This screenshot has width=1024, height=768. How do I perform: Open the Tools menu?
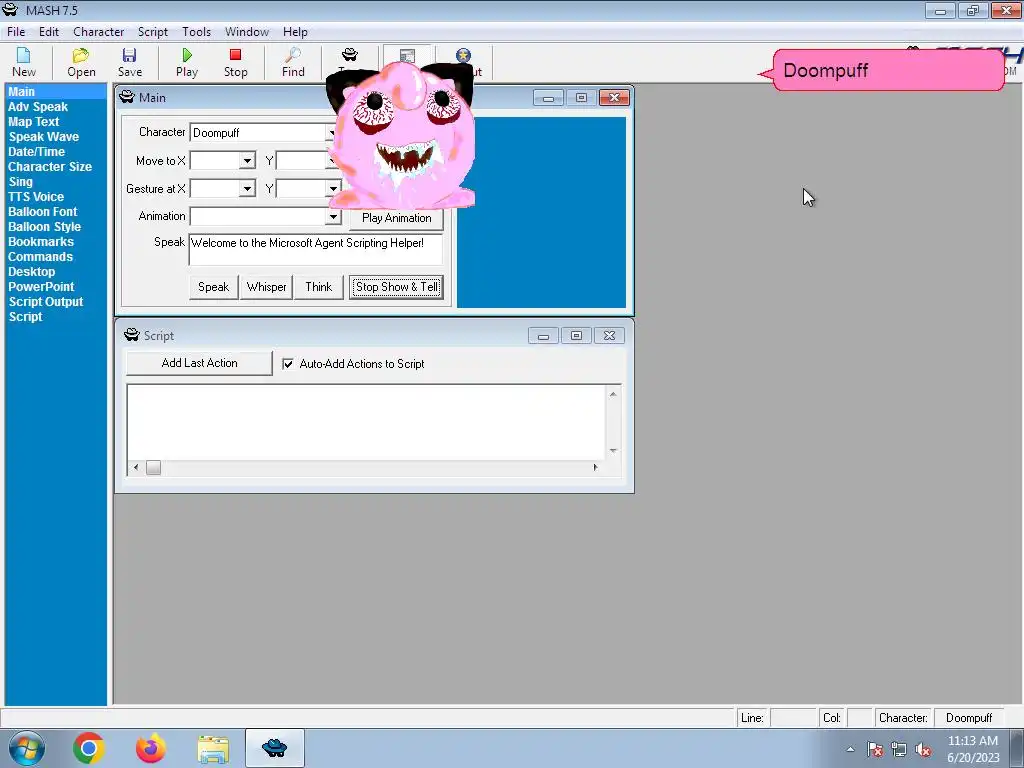[x=197, y=31]
